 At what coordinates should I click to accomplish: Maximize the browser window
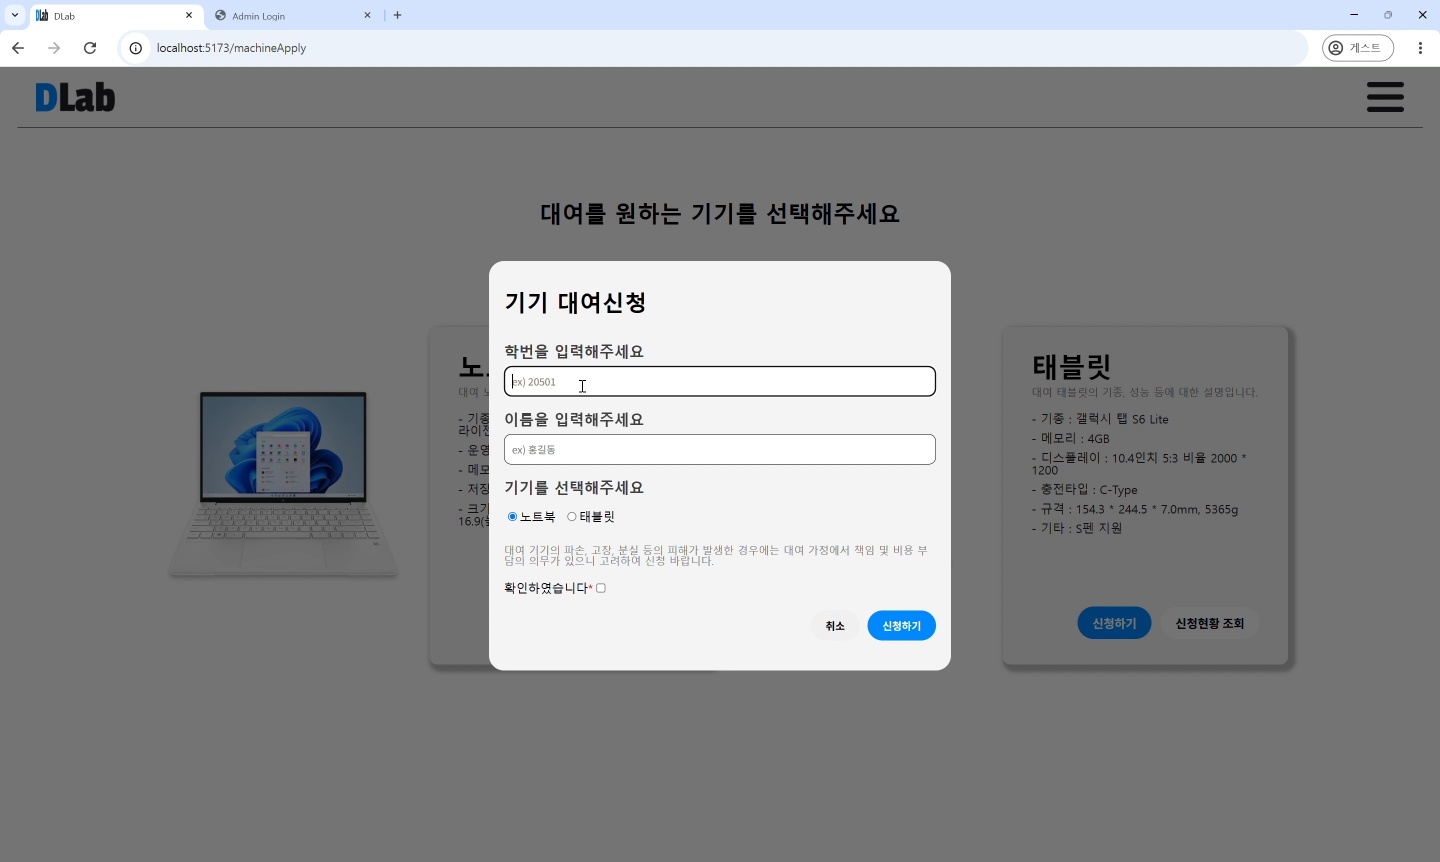tap(1388, 15)
